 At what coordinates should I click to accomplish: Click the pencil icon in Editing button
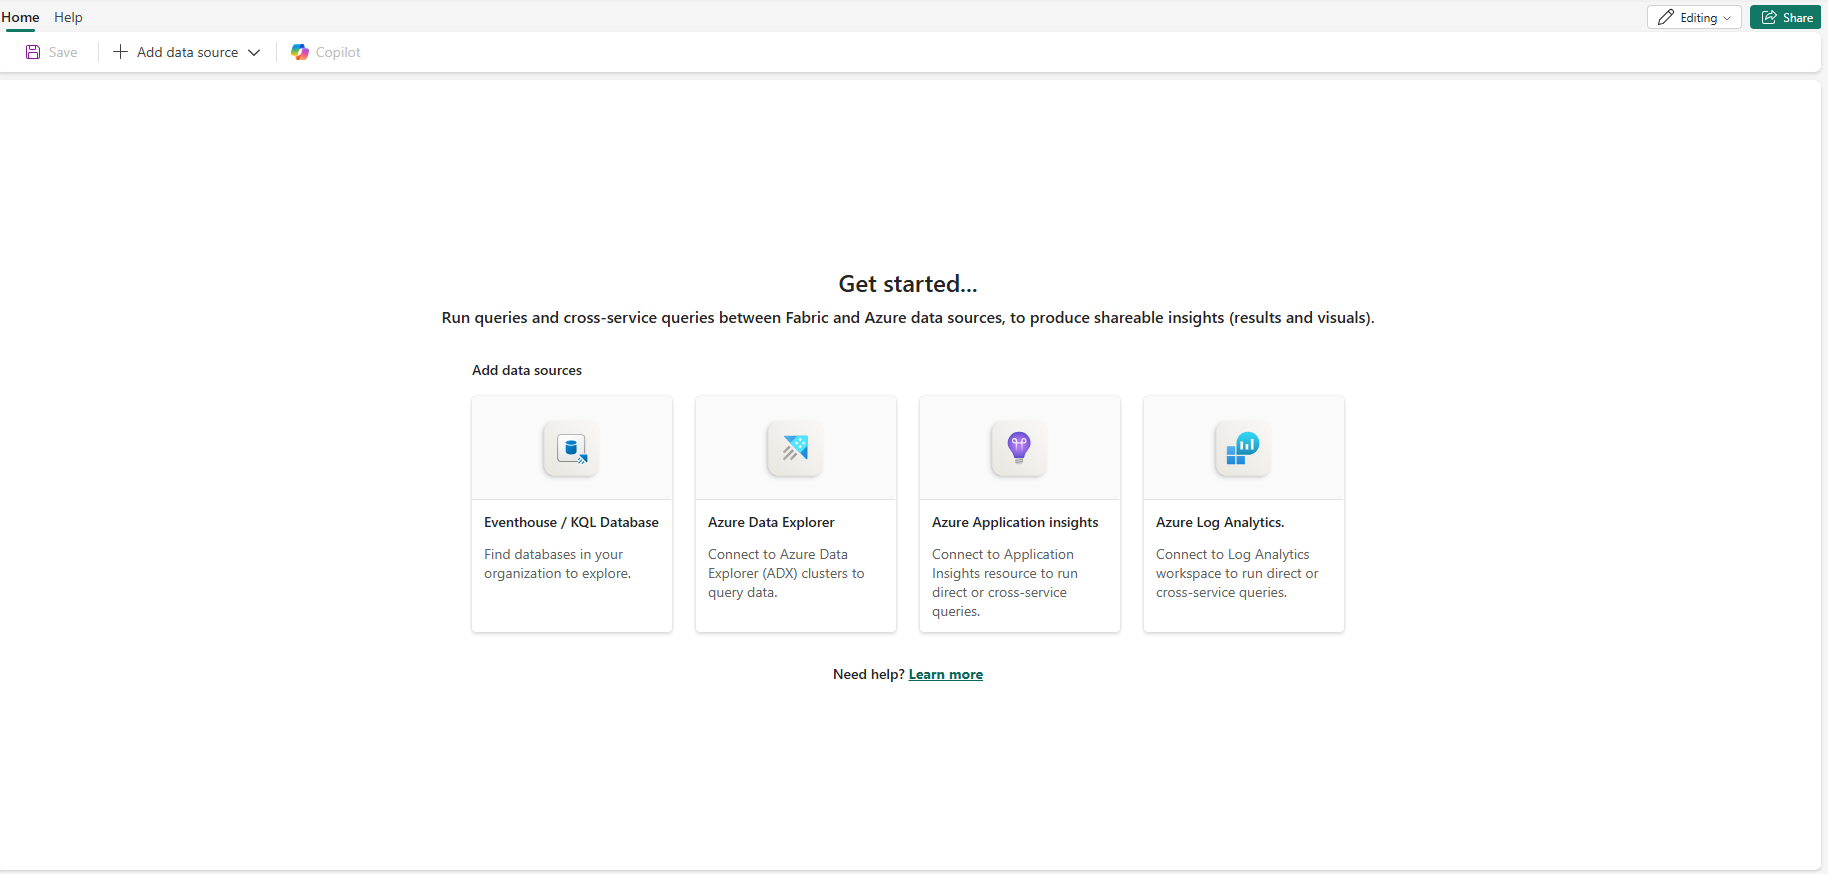click(1666, 17)
